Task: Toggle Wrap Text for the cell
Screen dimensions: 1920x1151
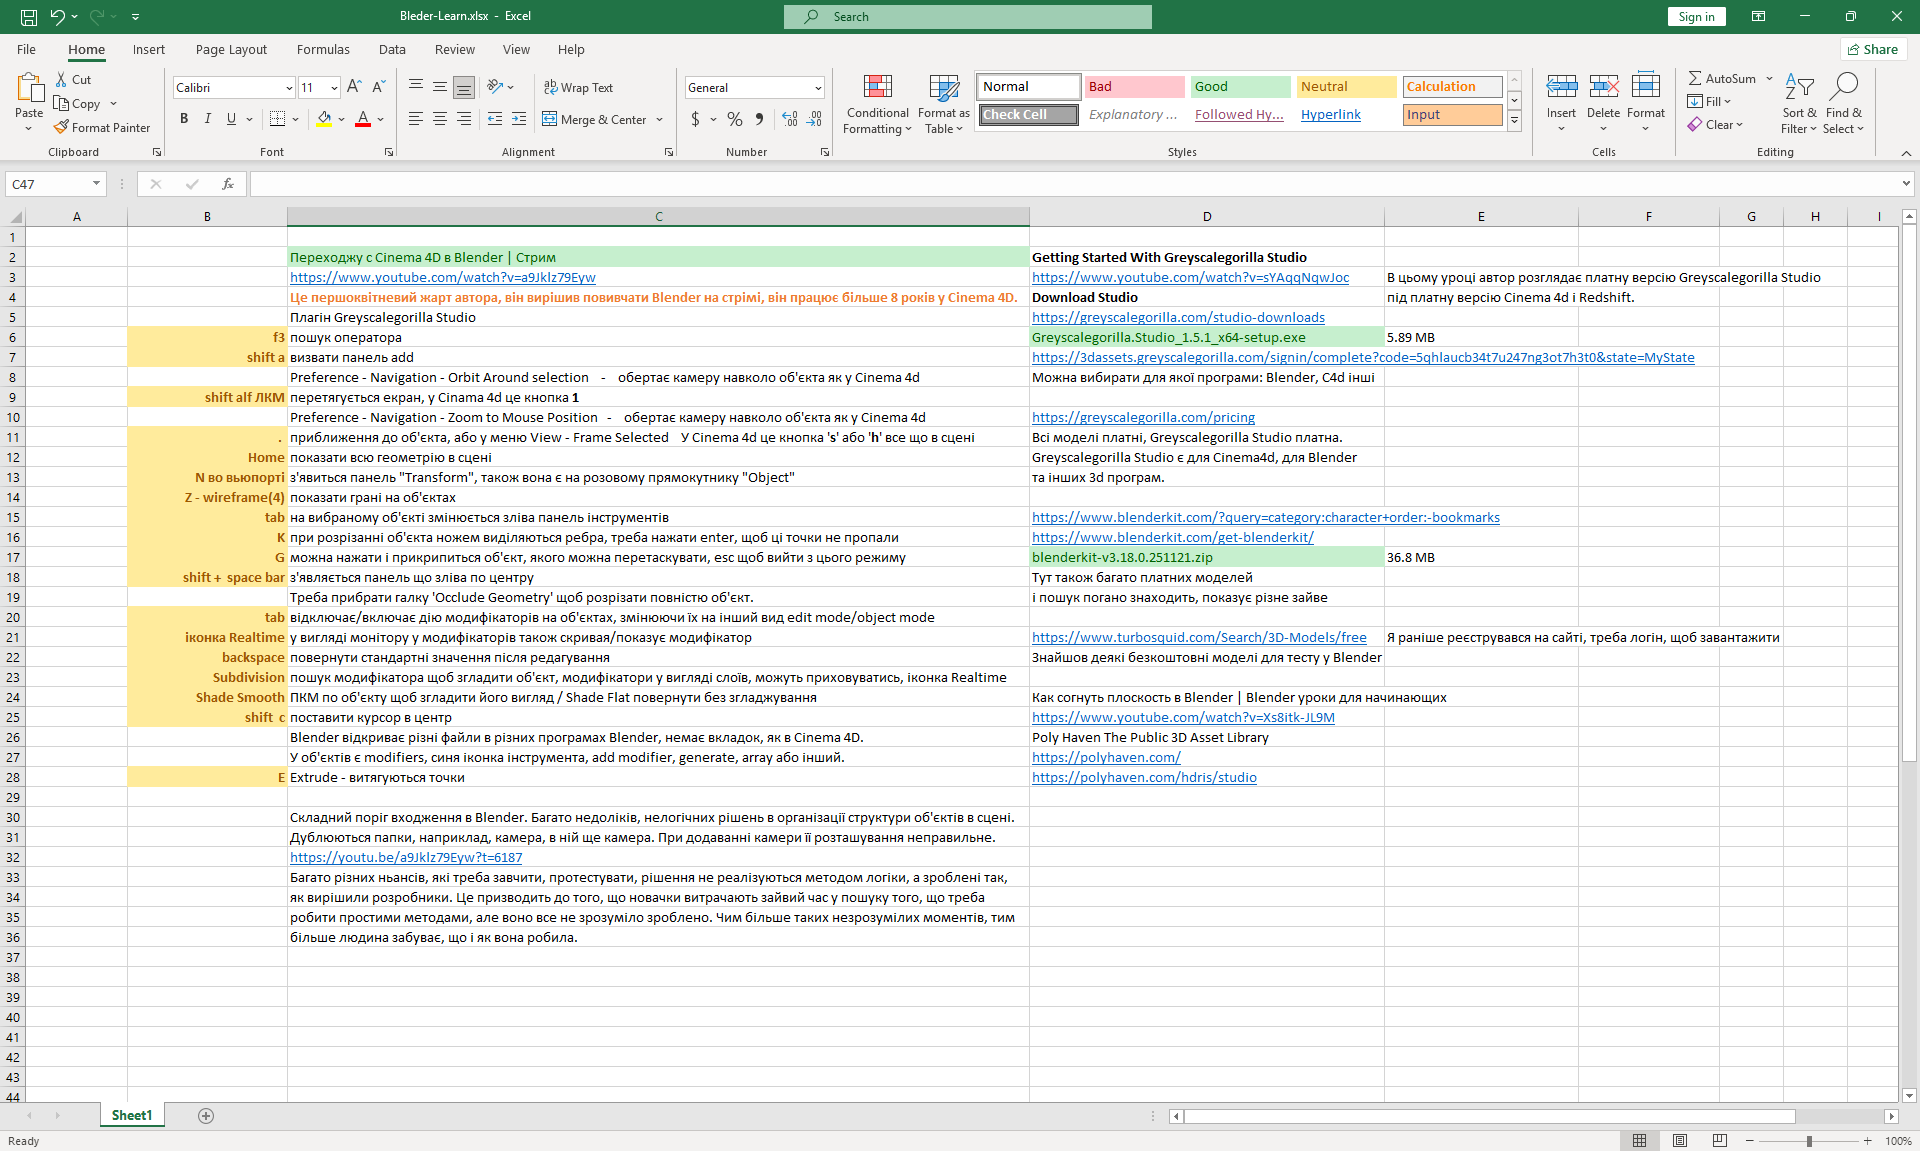Action: coord(578,87)
